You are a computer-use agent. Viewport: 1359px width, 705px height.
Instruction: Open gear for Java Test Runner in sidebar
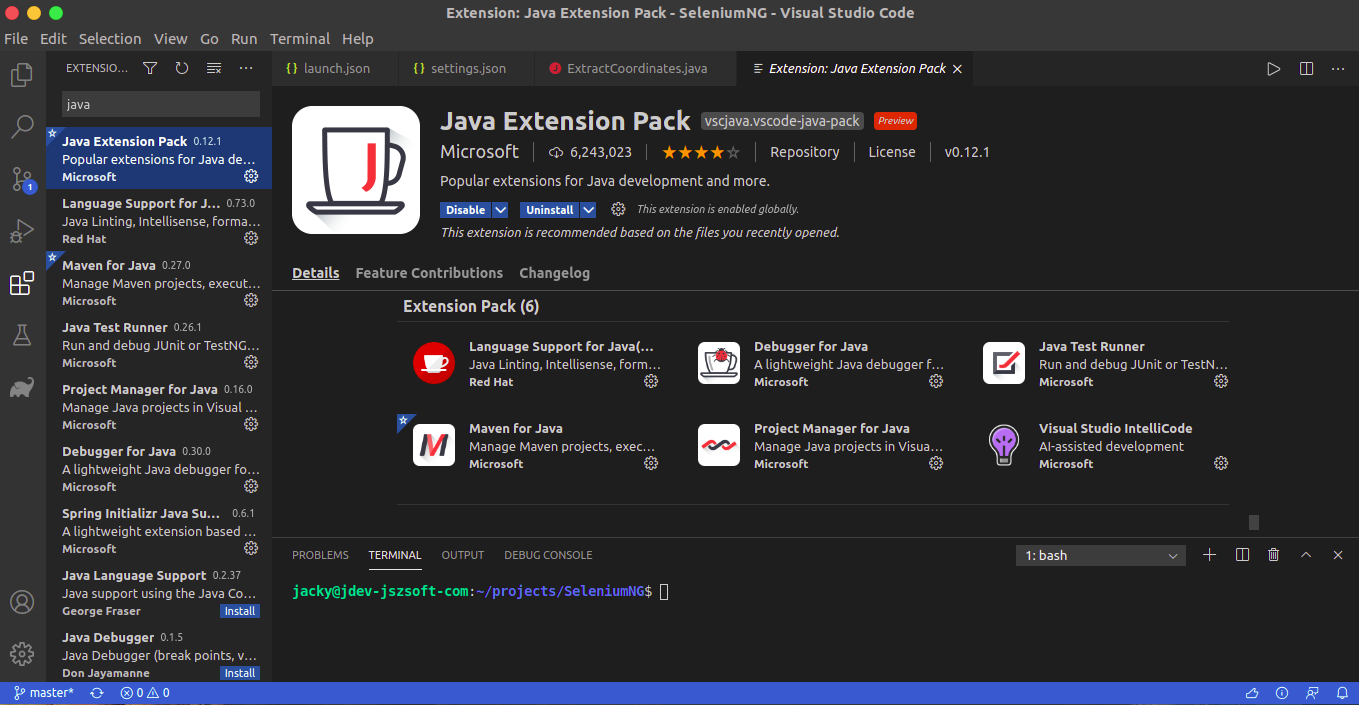pos(251,362)
